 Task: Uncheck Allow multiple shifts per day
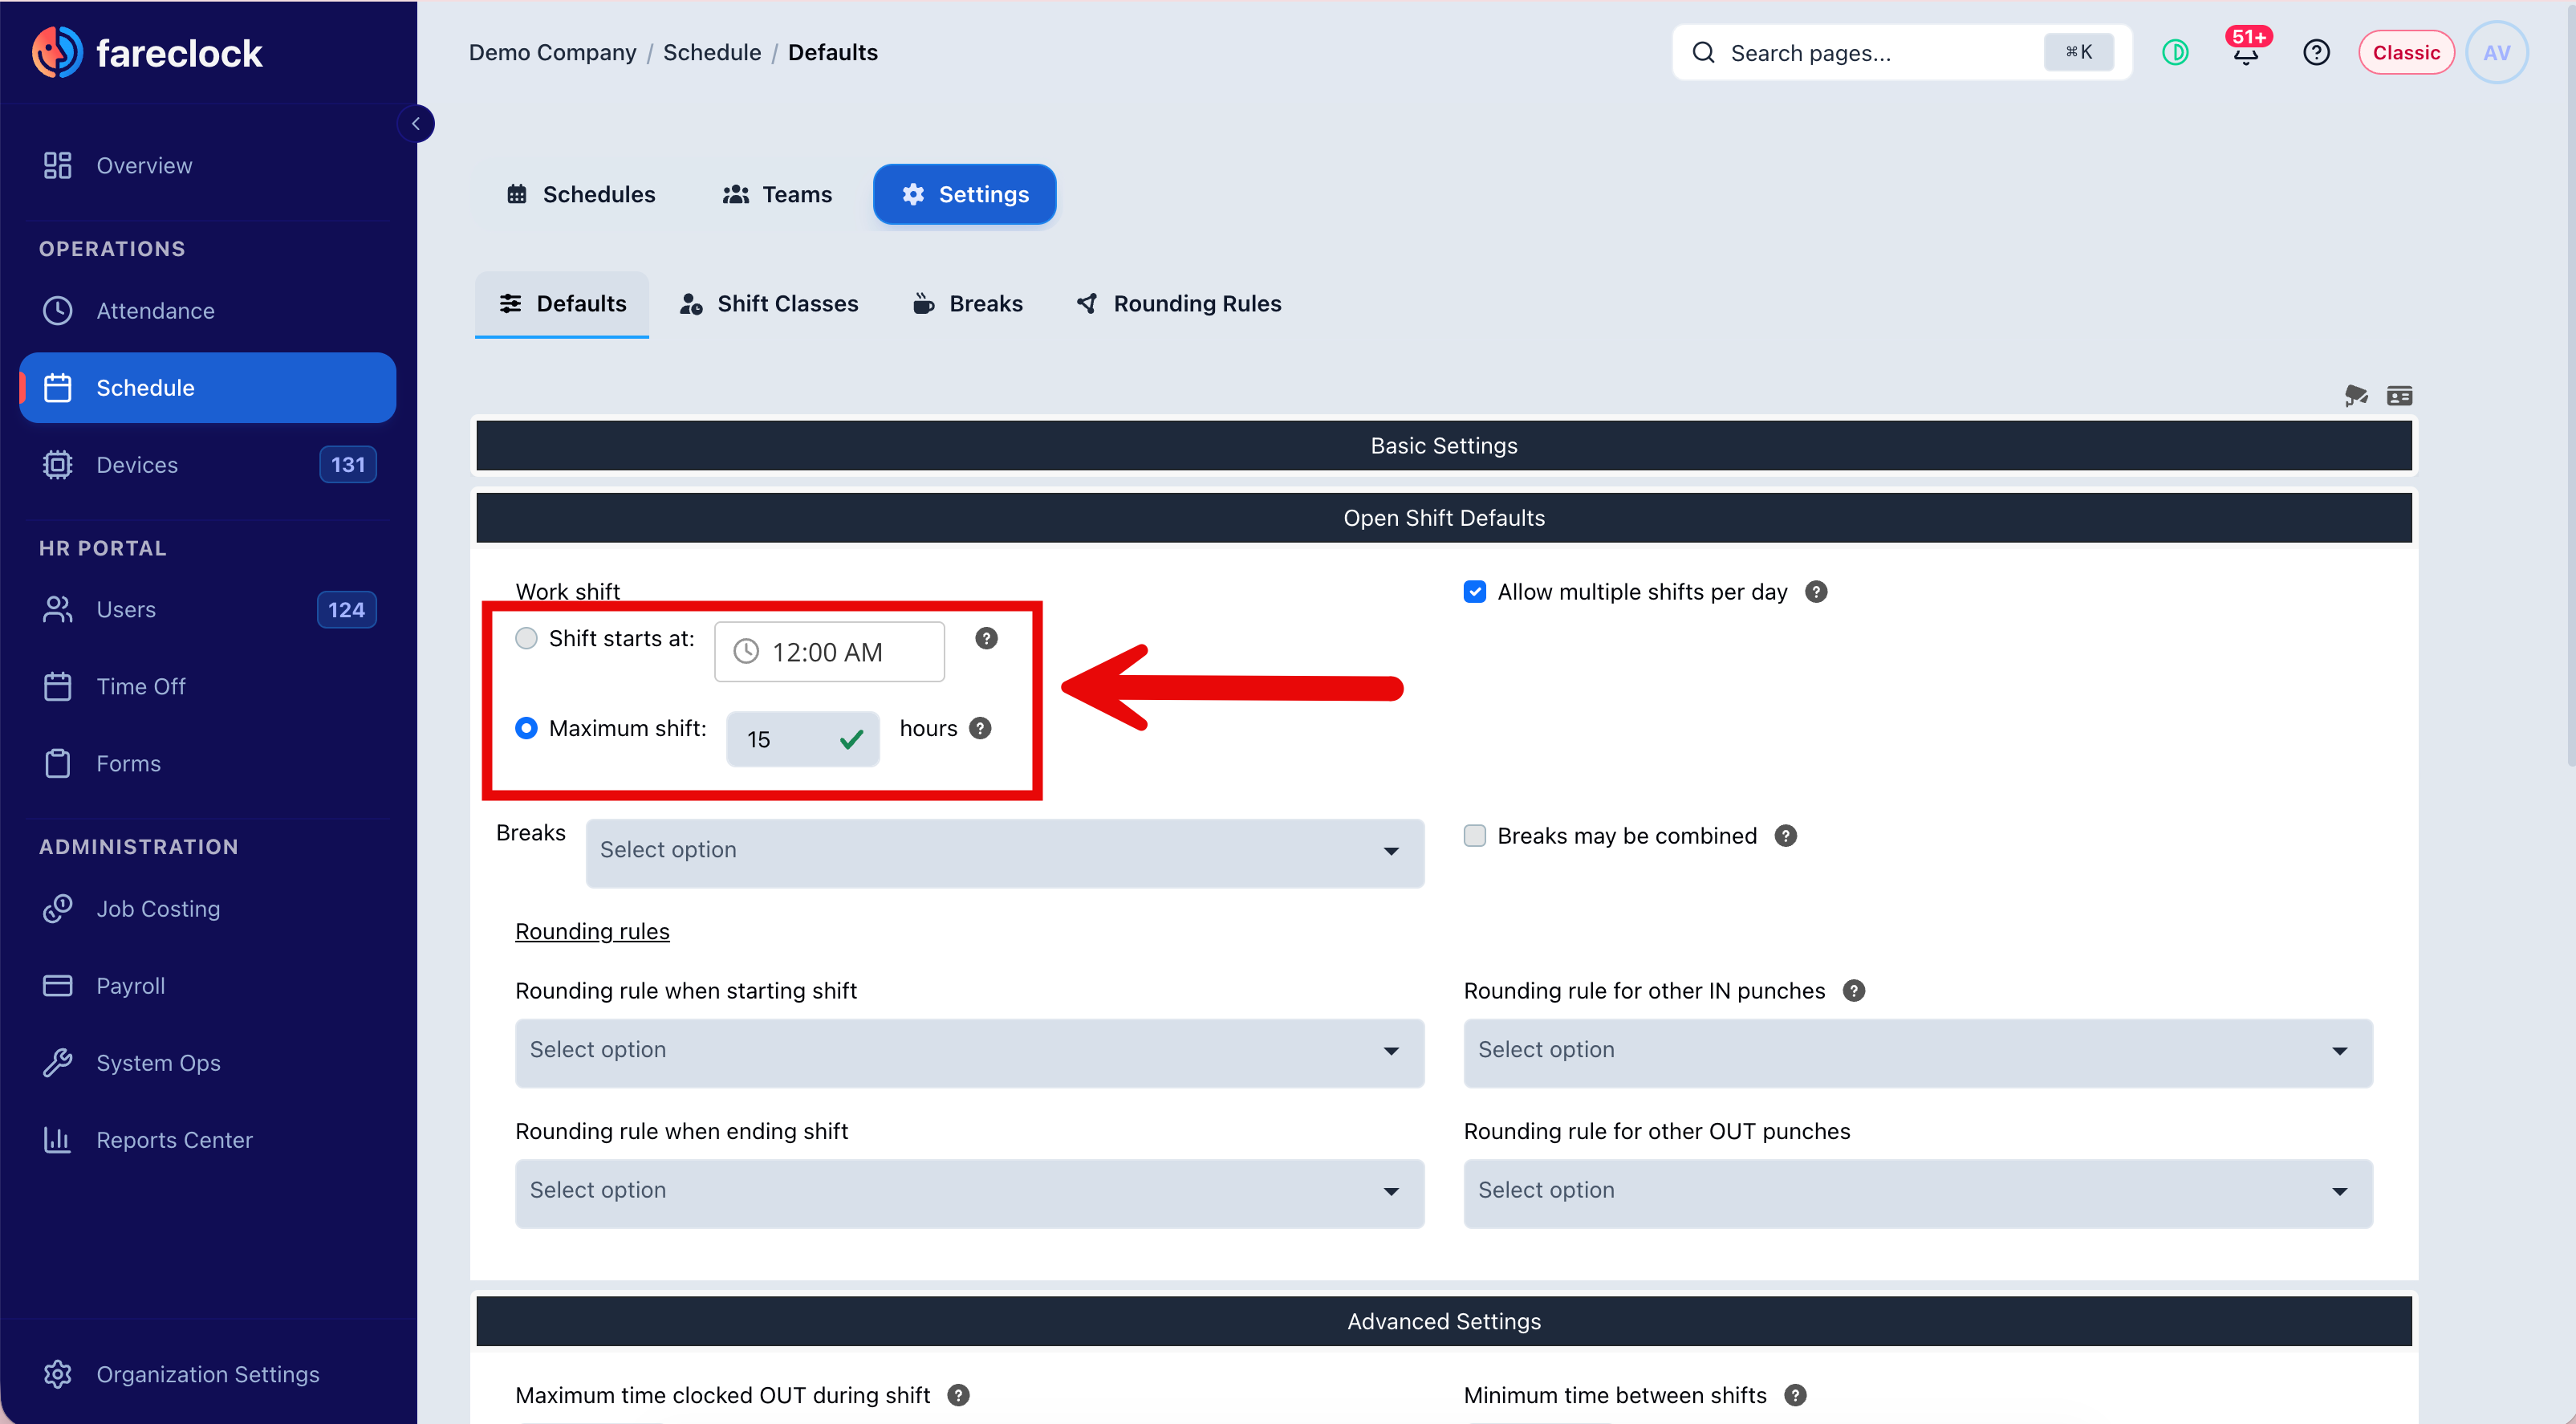click(x=1474, y=592)
